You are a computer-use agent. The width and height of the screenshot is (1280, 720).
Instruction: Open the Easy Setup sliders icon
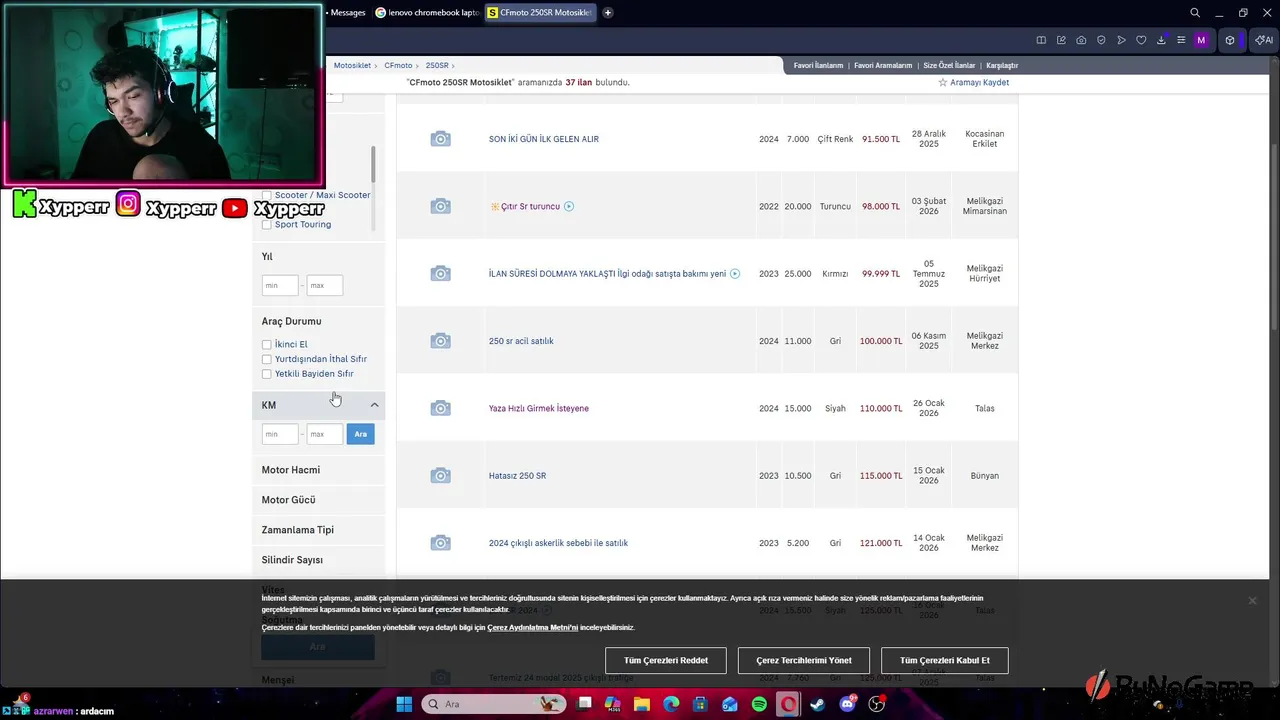(1181, 40)
